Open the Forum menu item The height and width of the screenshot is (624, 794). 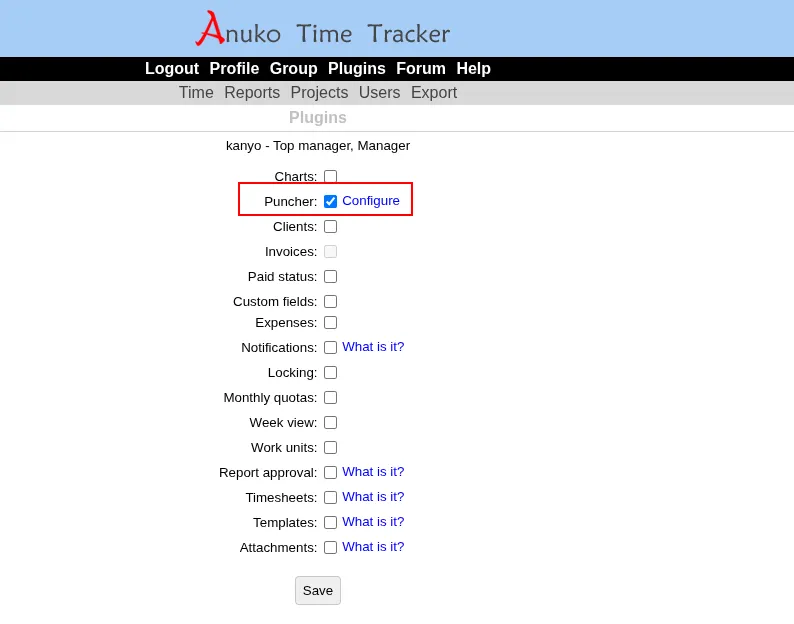click(x=421, y=68)
